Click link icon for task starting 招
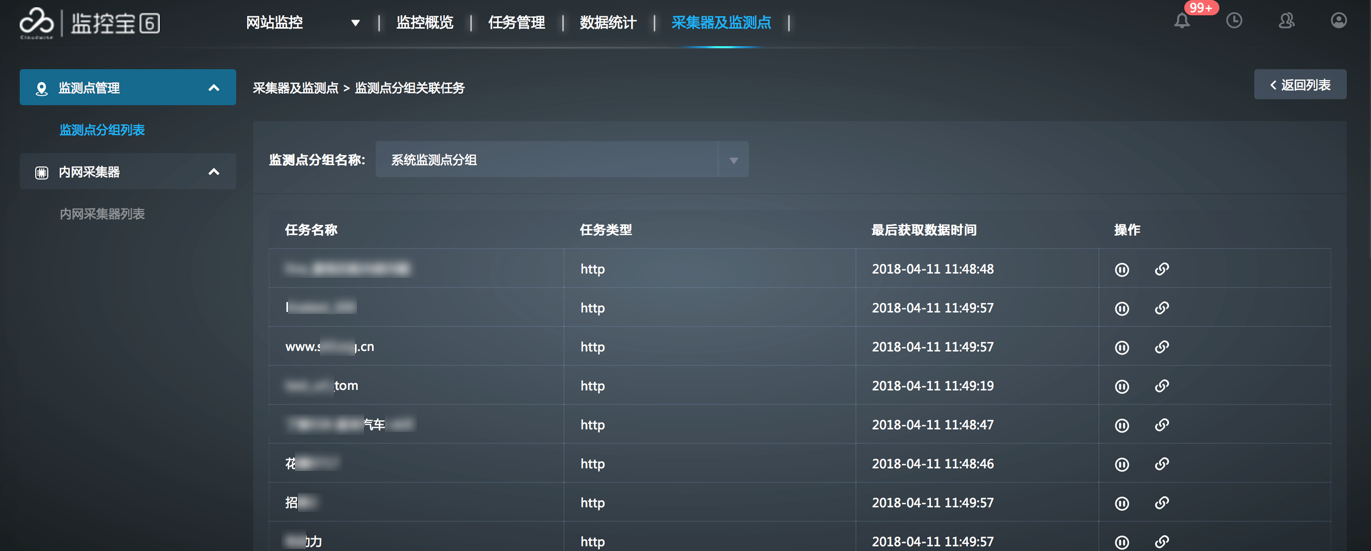The image size is (1371, 551). click(x=1162, y=503)
